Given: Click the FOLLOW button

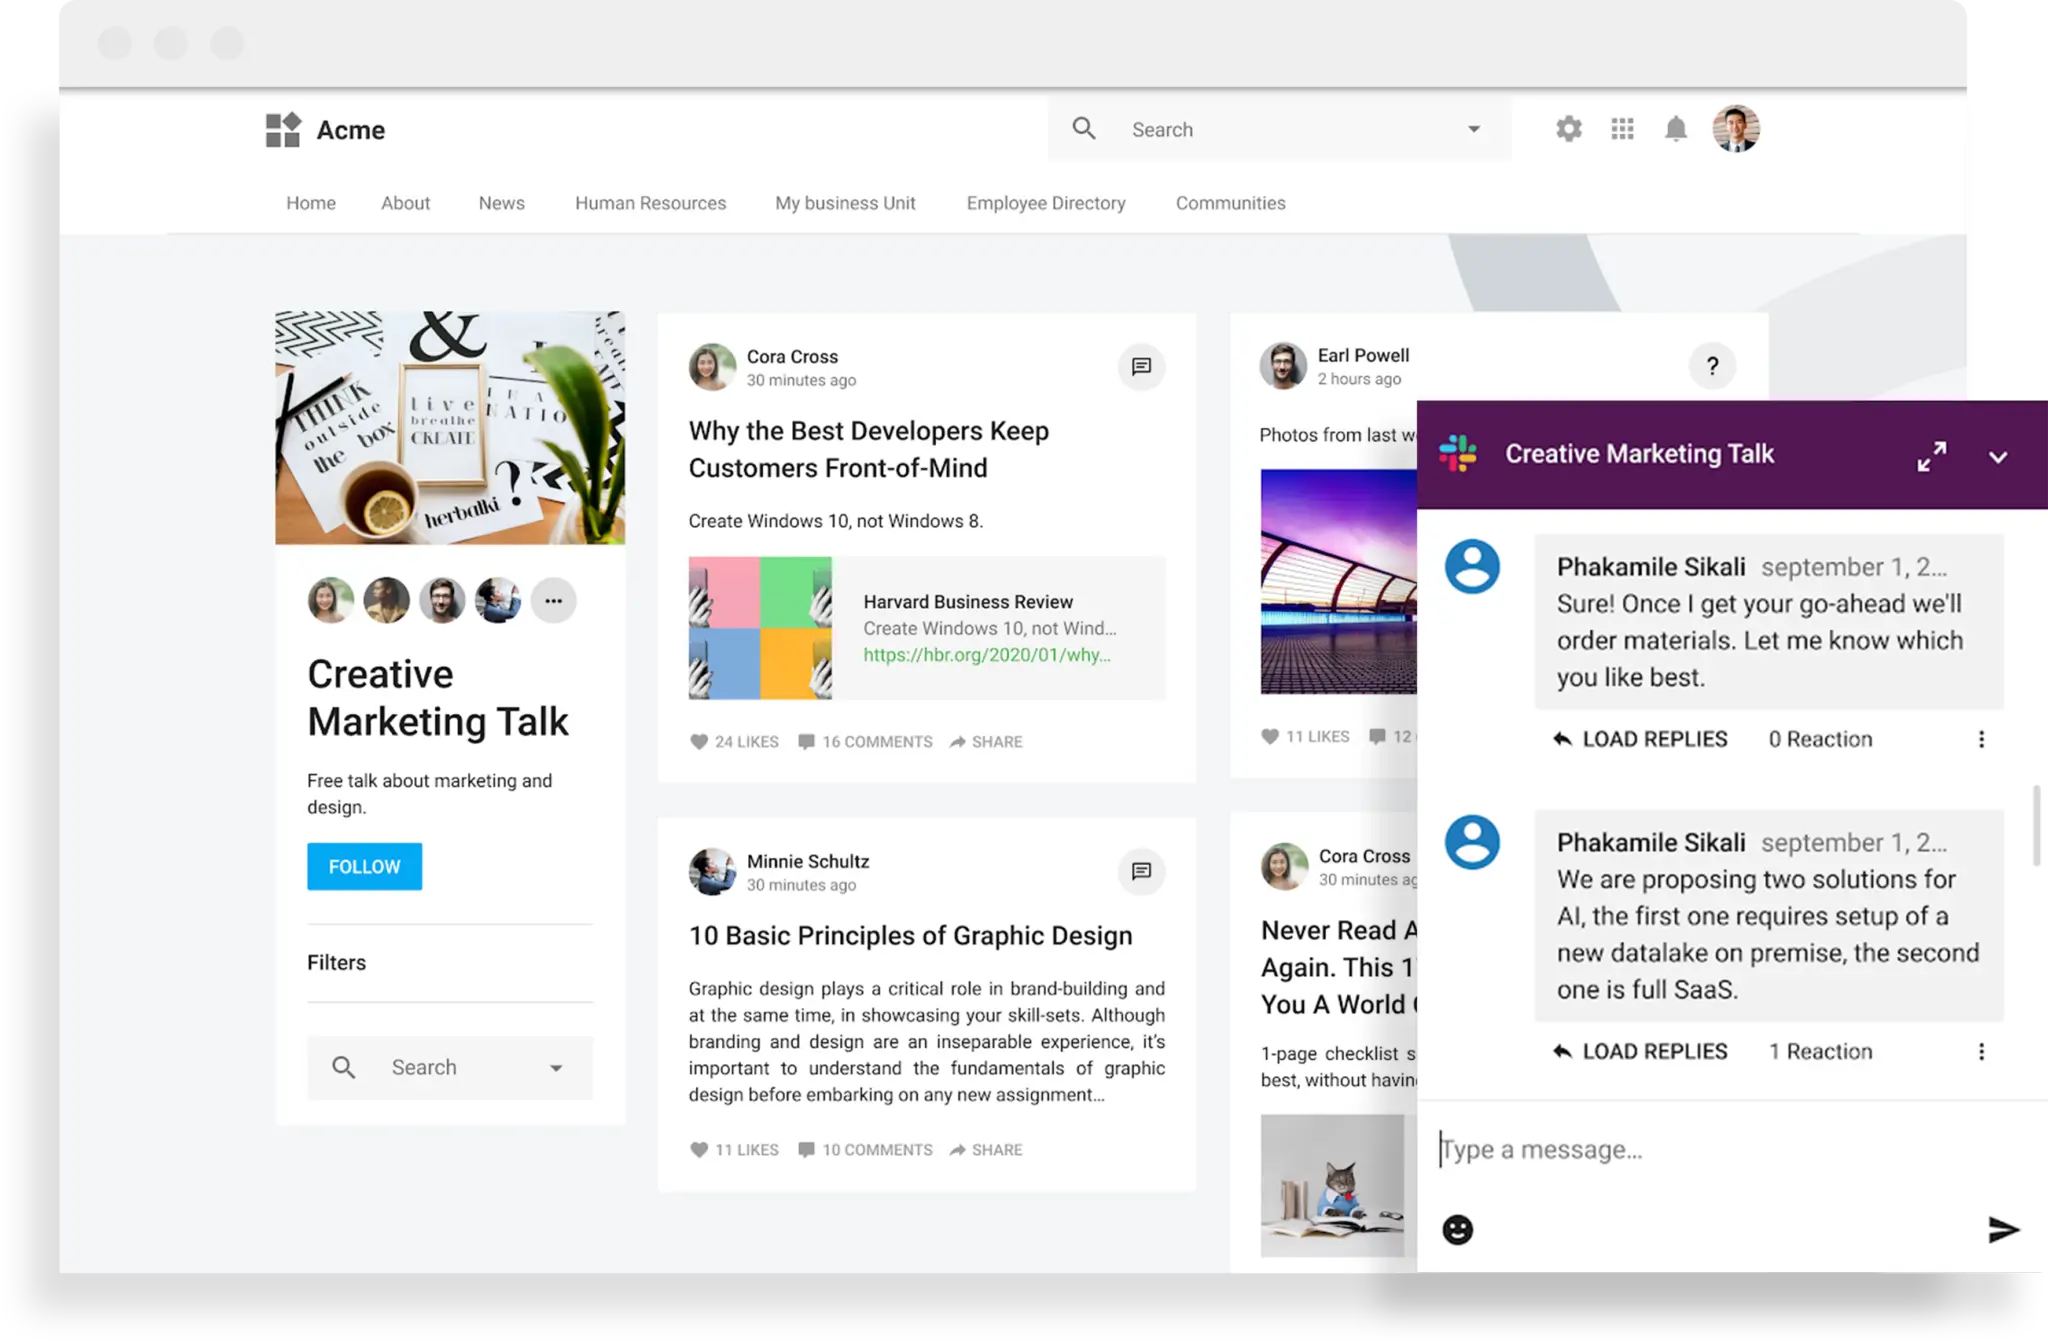Looking at the screenshot, I should pos(364,866).
